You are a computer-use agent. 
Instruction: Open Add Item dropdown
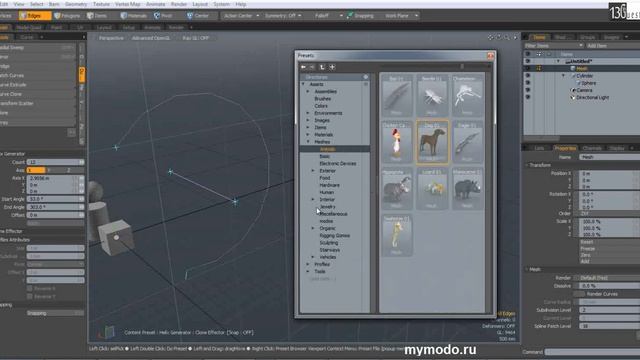[x=612, y=46]
